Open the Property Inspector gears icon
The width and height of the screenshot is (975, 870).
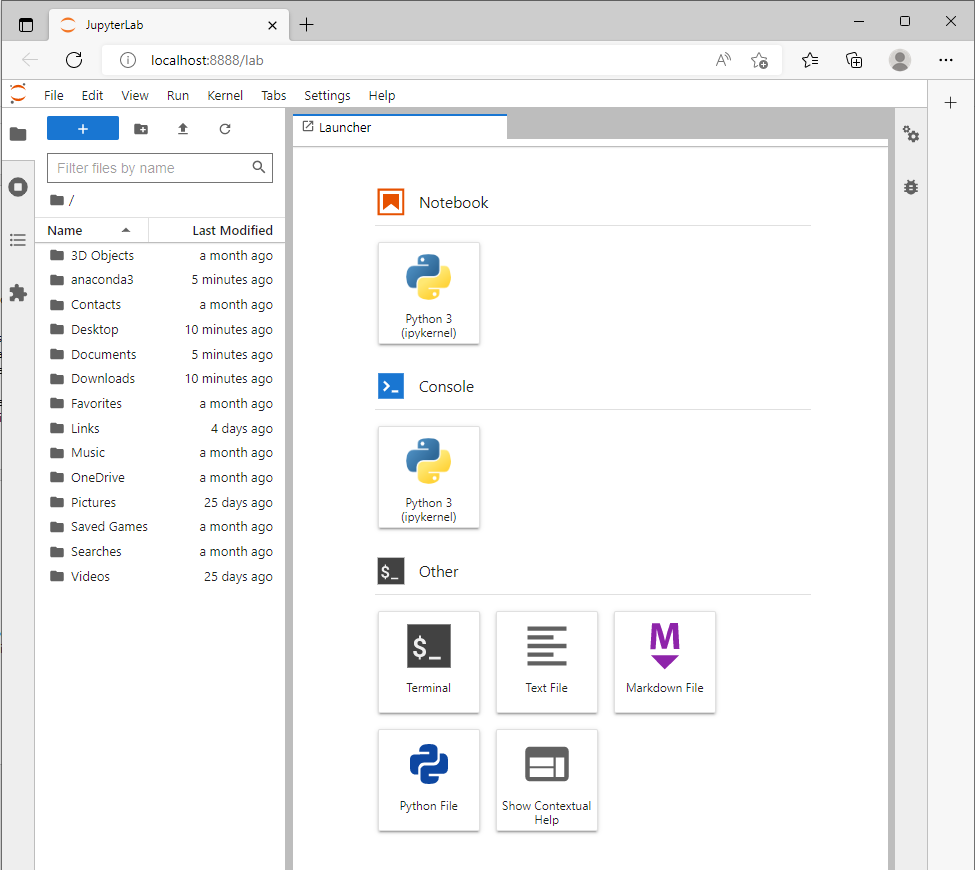(x=911, y=134)
